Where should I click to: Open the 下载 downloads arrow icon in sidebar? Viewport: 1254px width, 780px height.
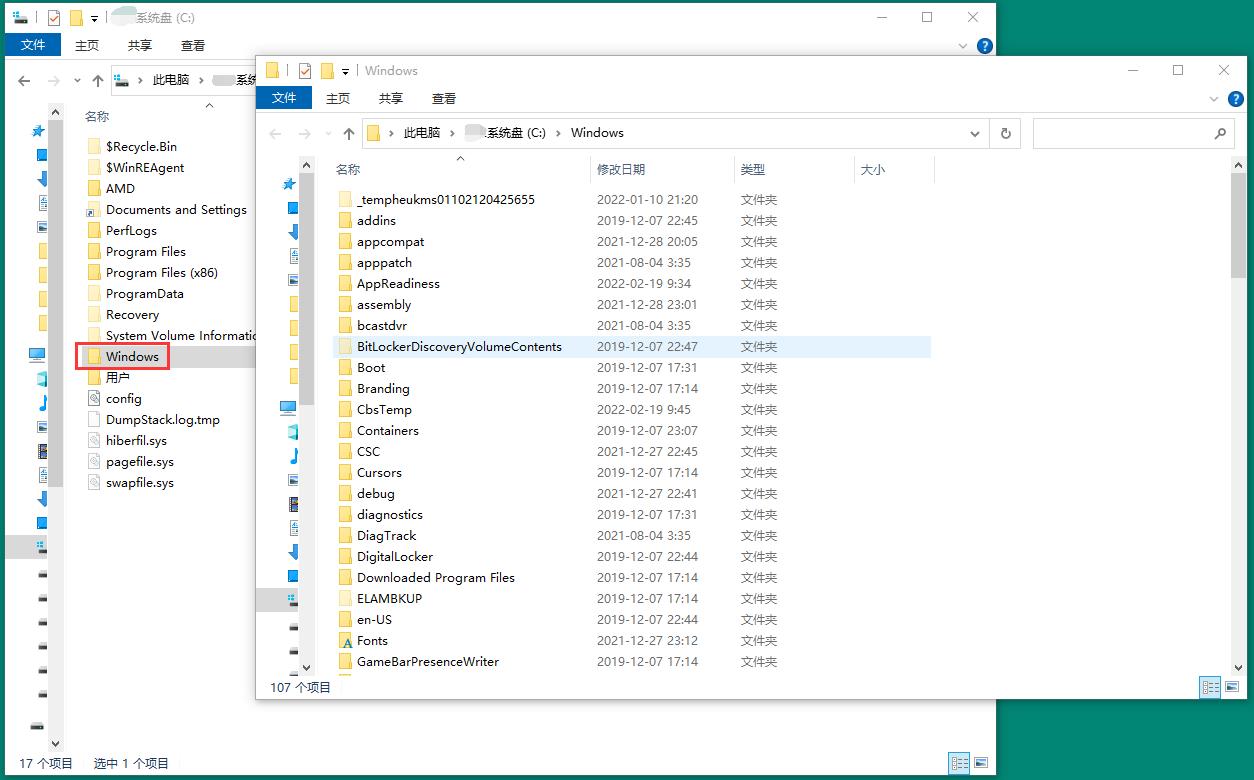tap(289, 228)
